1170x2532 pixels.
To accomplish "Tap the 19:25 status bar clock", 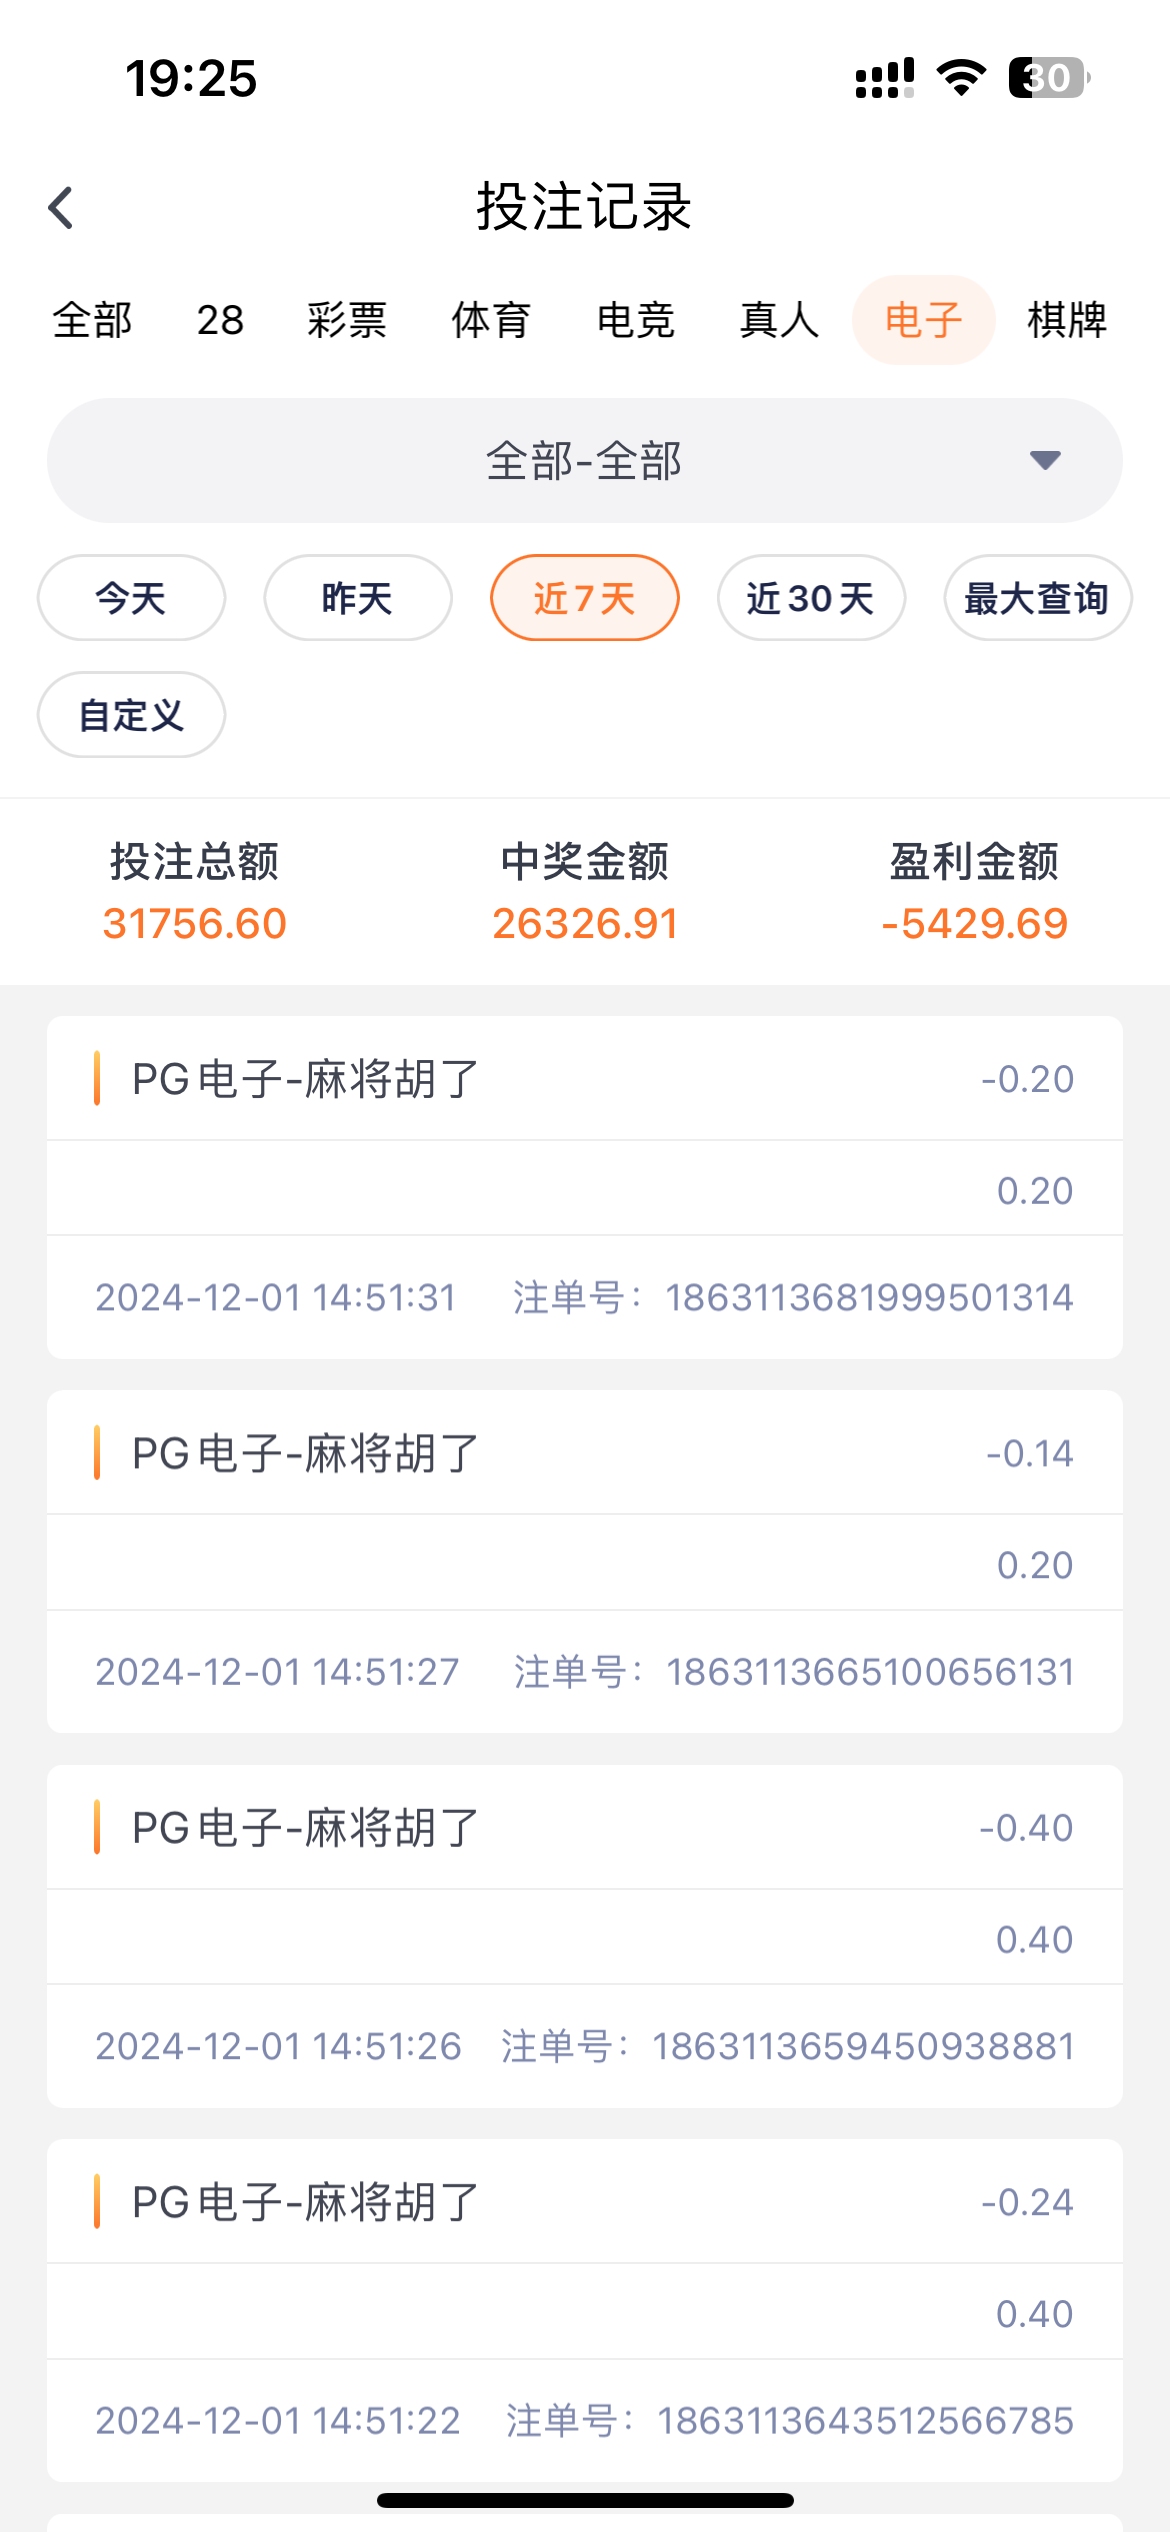I will pyautogui.click(x=191, y=78).
